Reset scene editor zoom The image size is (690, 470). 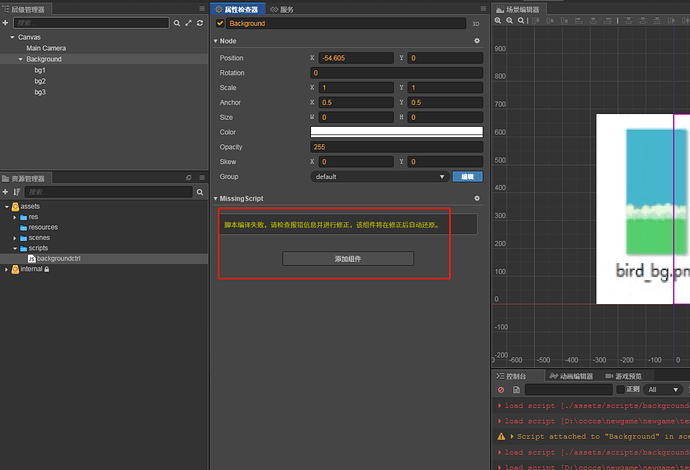point(521,20)
